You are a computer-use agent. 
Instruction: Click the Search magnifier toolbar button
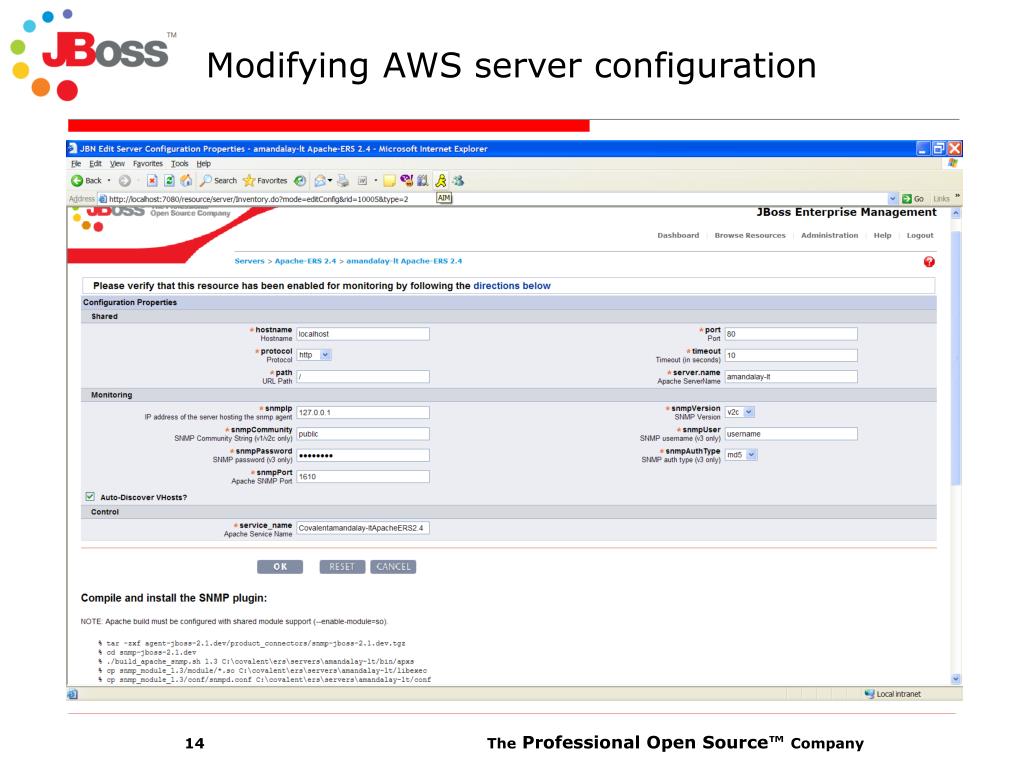[x=219, y=181]
